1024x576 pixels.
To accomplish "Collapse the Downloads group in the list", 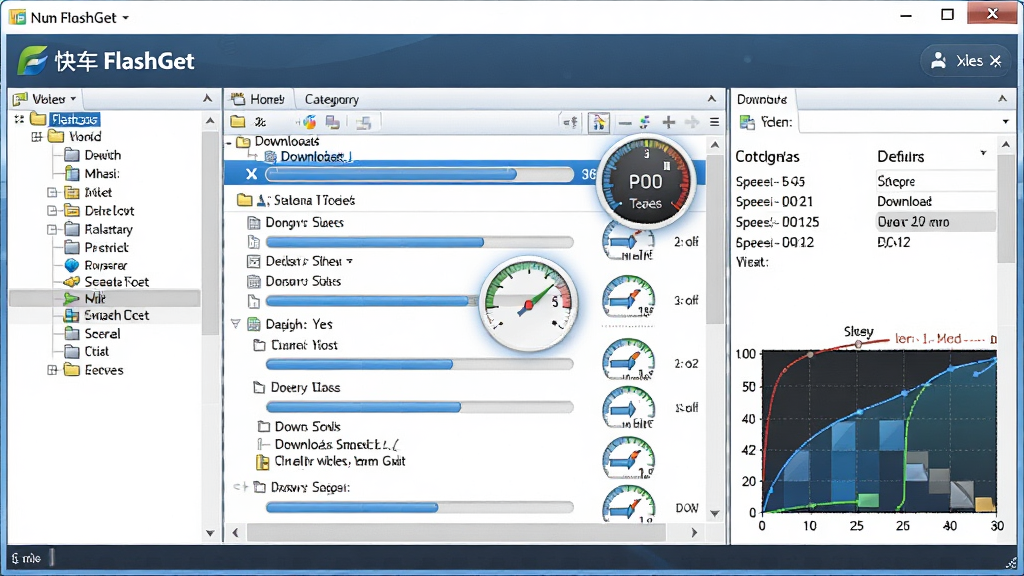I will pos(229,142).
